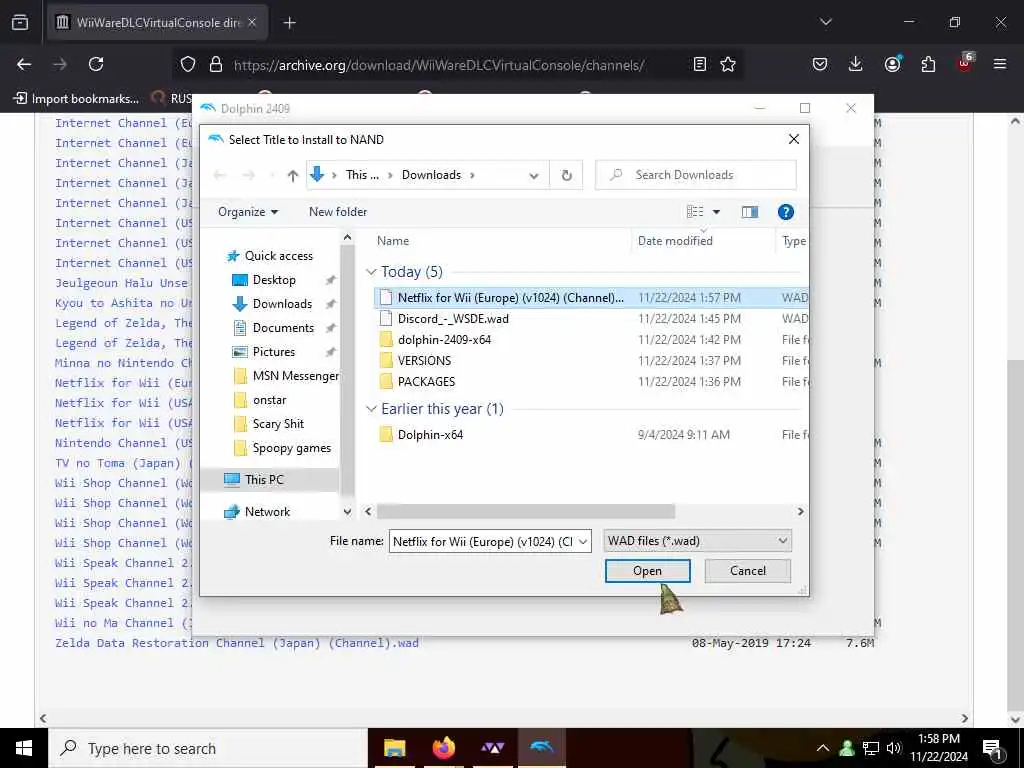This screenshot has height=768, width=1024.
Task: Click New folder in the dialog toolbar
Action: (x=338, y=212)
